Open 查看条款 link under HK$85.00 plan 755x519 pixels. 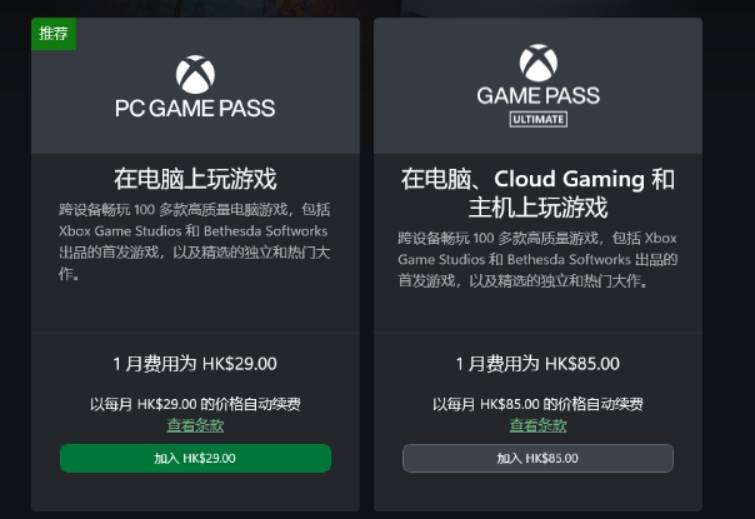538,425
